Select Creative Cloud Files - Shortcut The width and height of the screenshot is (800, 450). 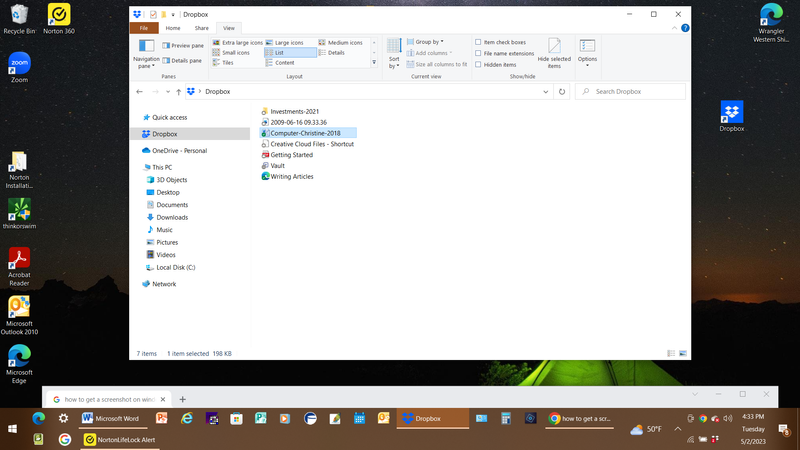pyautogui.click(x=307, y=144)
